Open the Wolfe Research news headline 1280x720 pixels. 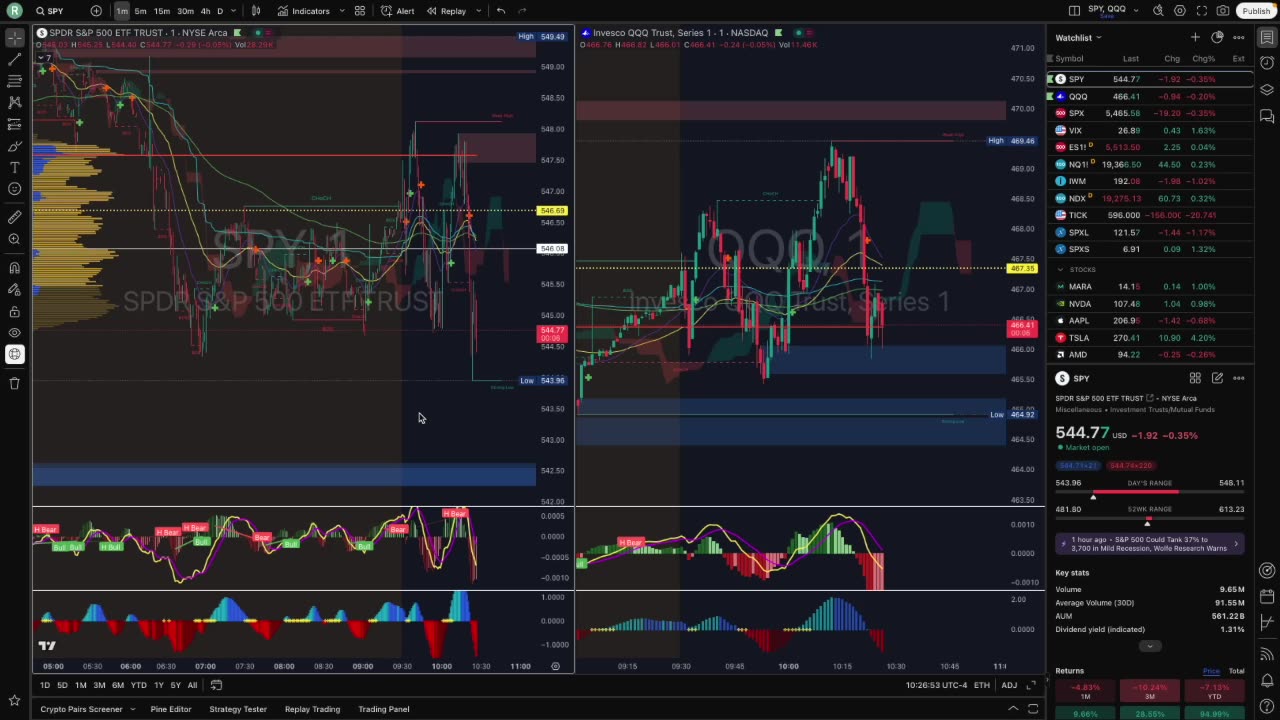[x=1149, y=544]
